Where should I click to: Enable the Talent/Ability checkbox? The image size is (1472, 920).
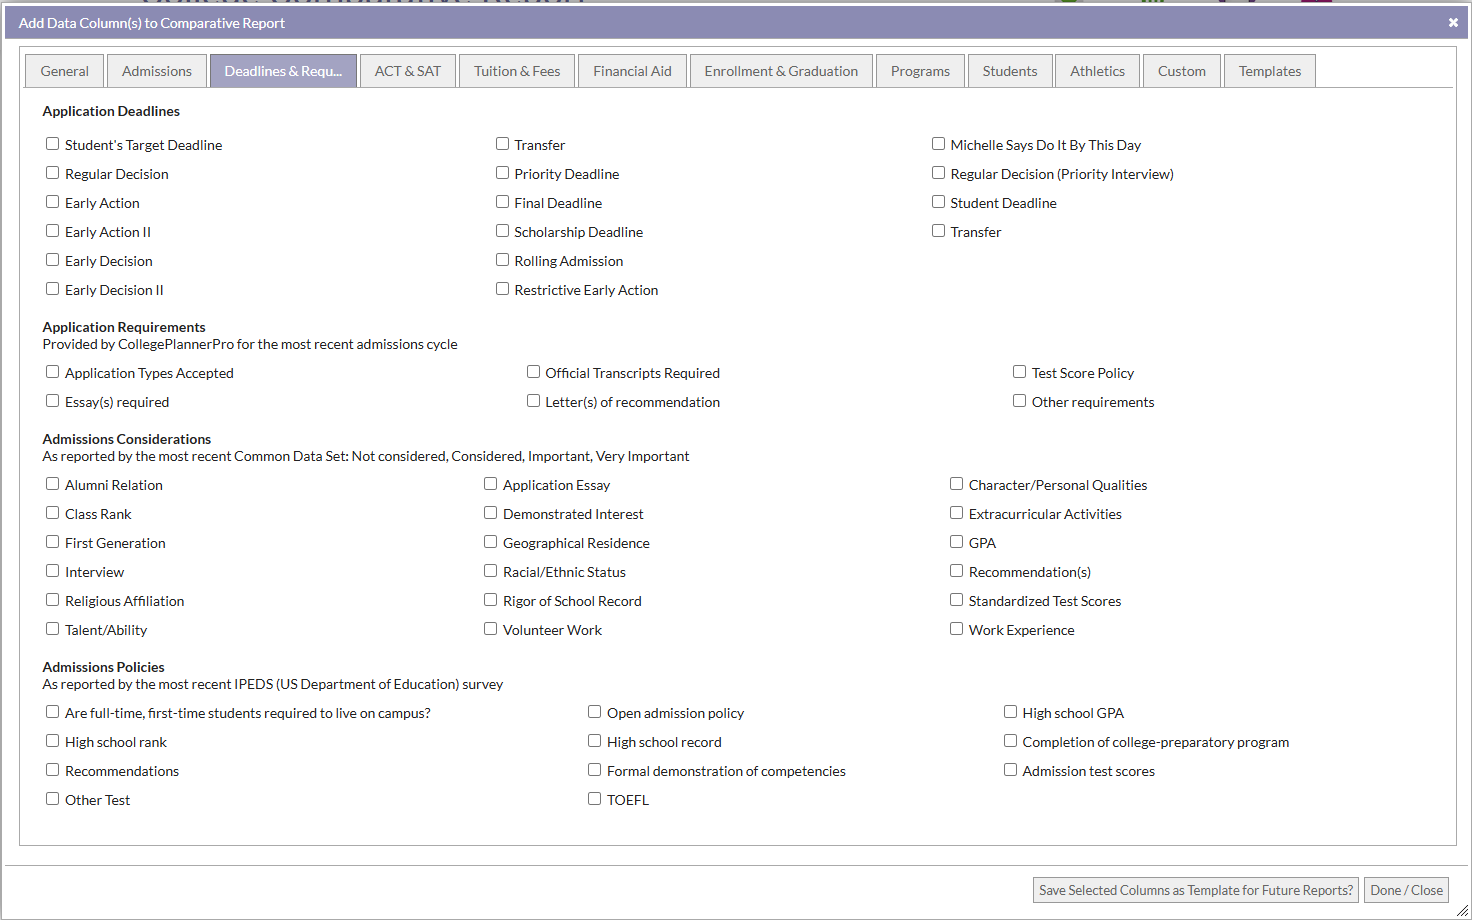(52, 629)
